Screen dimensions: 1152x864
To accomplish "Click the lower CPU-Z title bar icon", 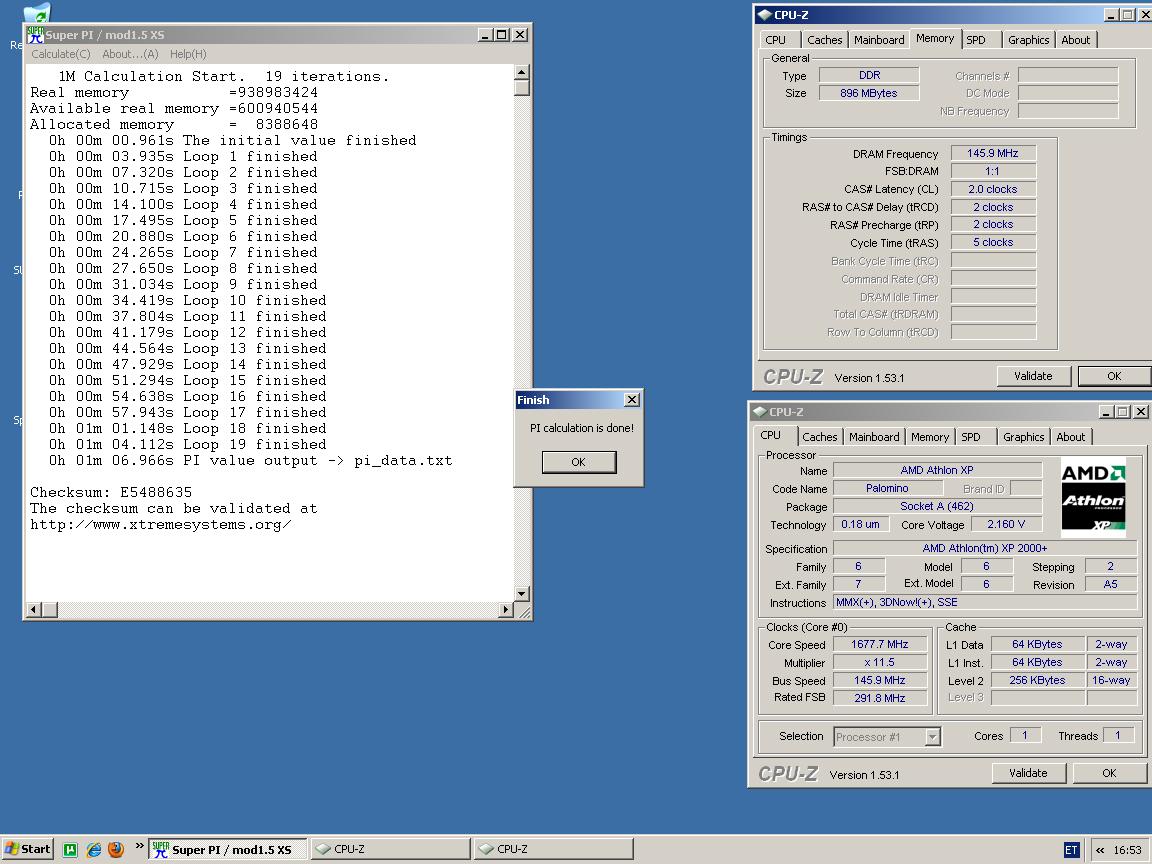I will tap(760, 411).
